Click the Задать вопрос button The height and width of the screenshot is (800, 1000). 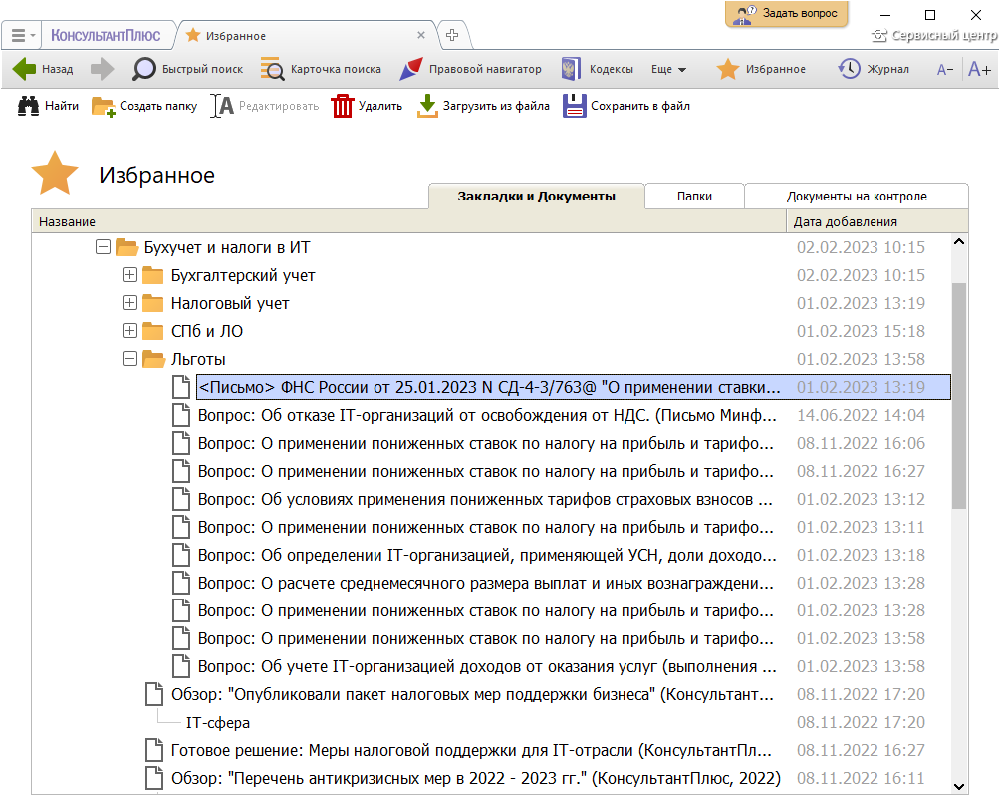pyautogui.click(x=787, y=13)
